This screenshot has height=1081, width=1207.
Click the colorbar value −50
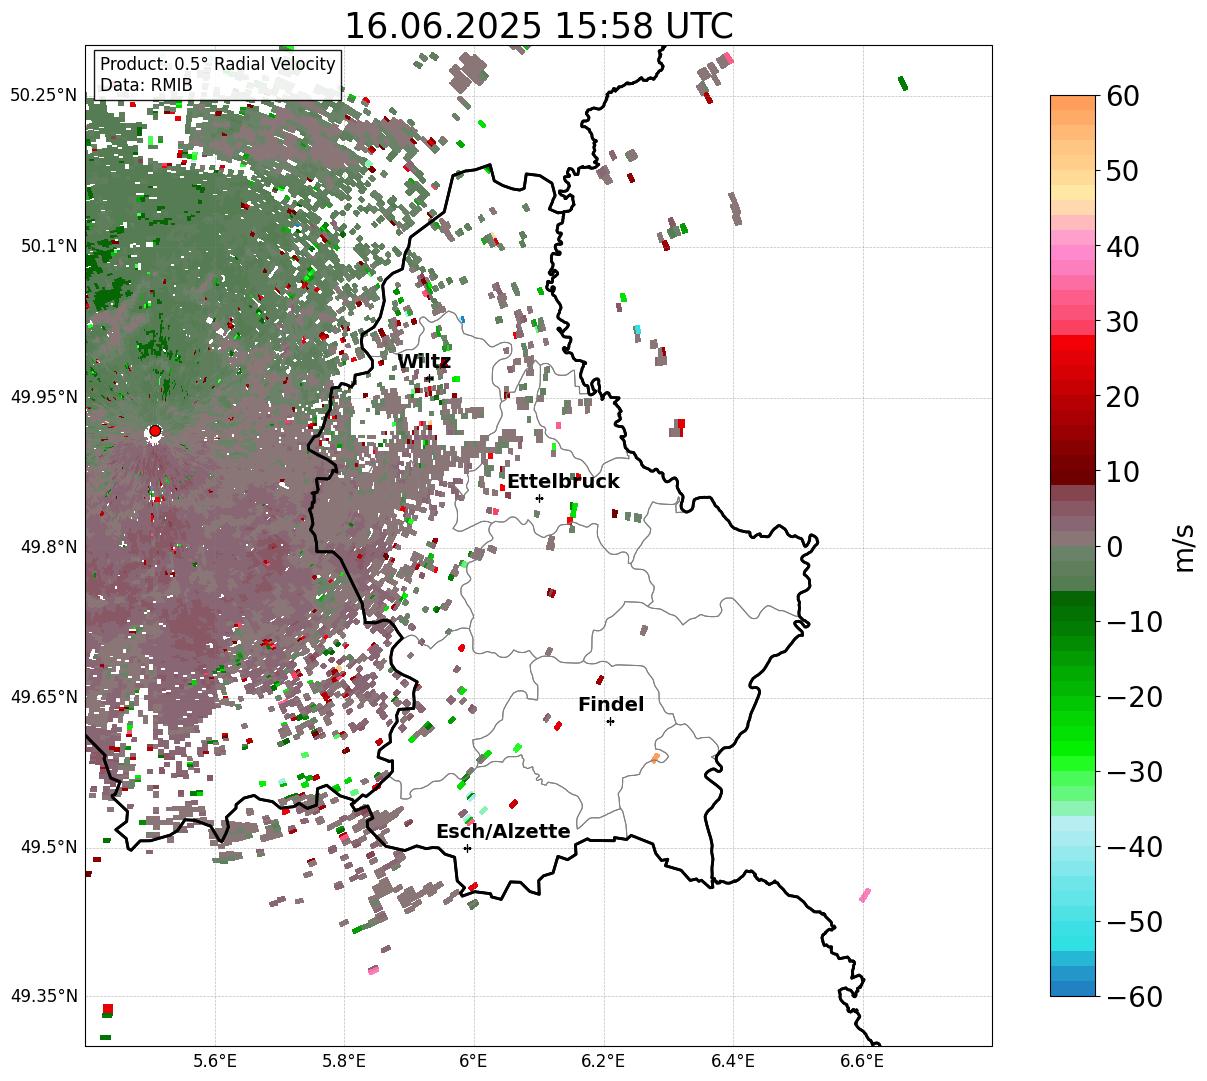(x=1134, y=922)
